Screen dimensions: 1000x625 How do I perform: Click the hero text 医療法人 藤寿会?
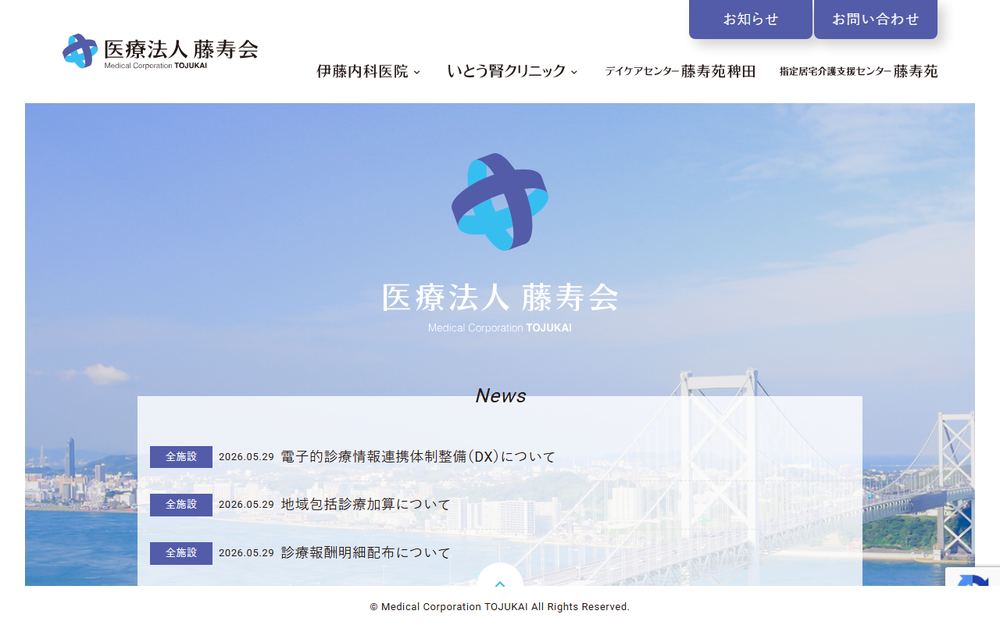[500, 297]
